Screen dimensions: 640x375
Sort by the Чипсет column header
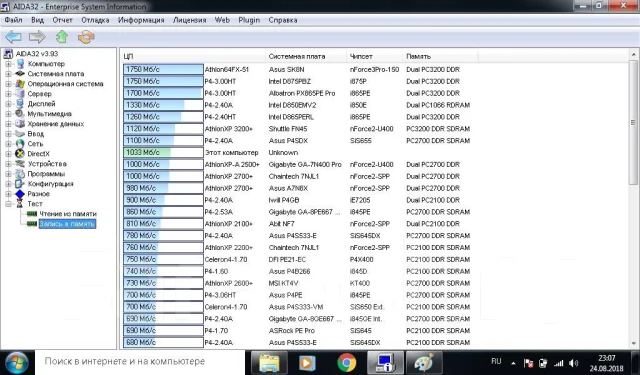point(374,56)
